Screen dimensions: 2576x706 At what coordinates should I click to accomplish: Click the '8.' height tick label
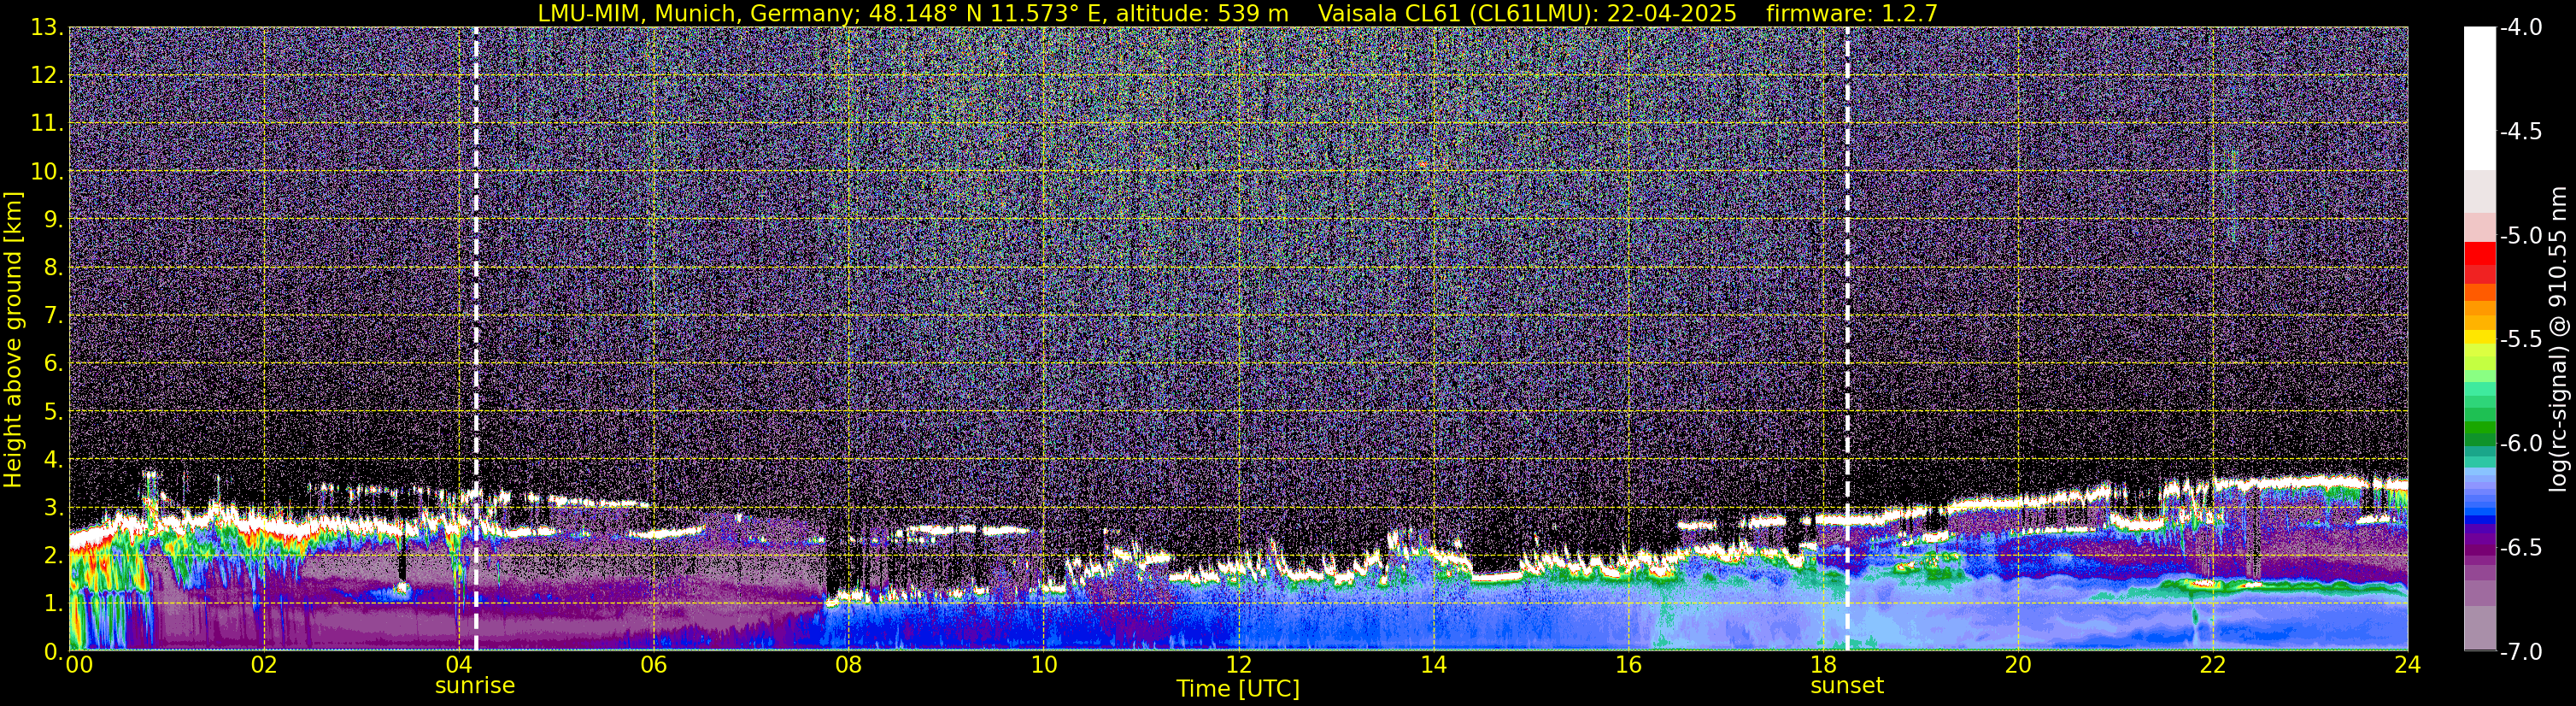coord(54,267)
